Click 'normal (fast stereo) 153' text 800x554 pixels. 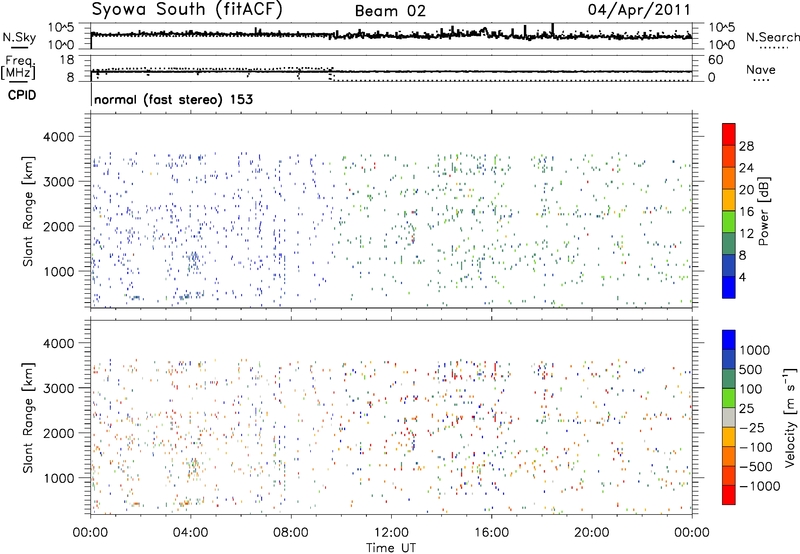pyautogui.click(x=173, y=100)
